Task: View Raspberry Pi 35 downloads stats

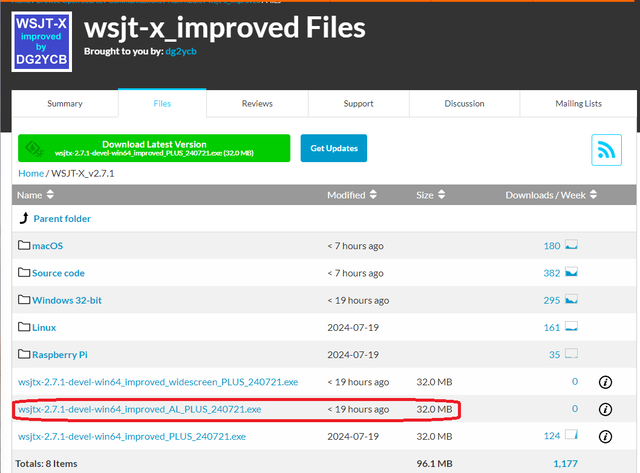Action: pos(554,355)
